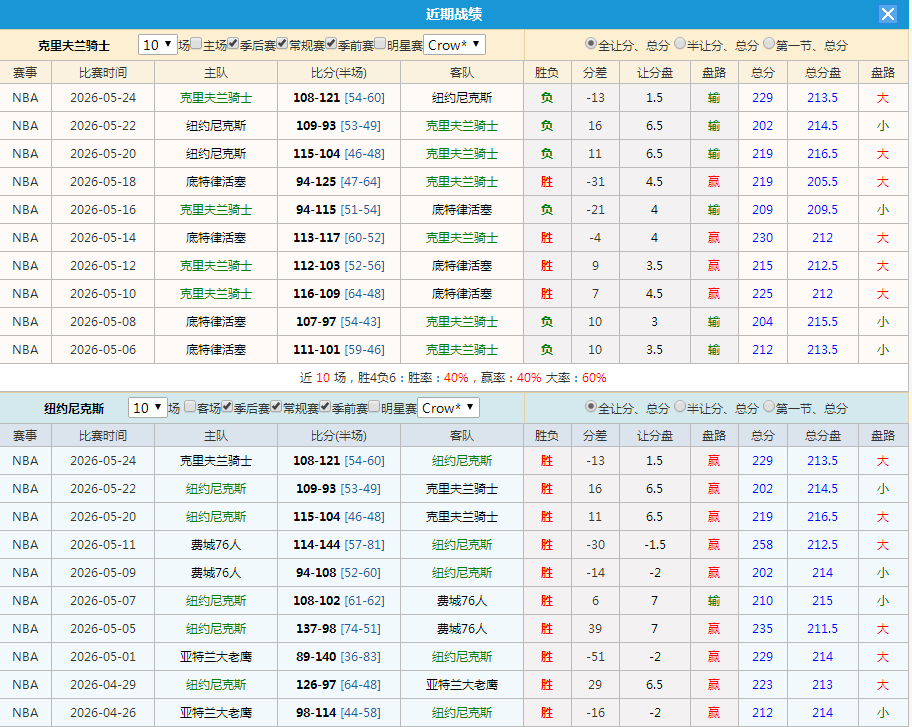Click 总分盘 value 211.5 on 2026-05-05 row
This screenshot has height=727, width=912.
click(x=822, y=629)
